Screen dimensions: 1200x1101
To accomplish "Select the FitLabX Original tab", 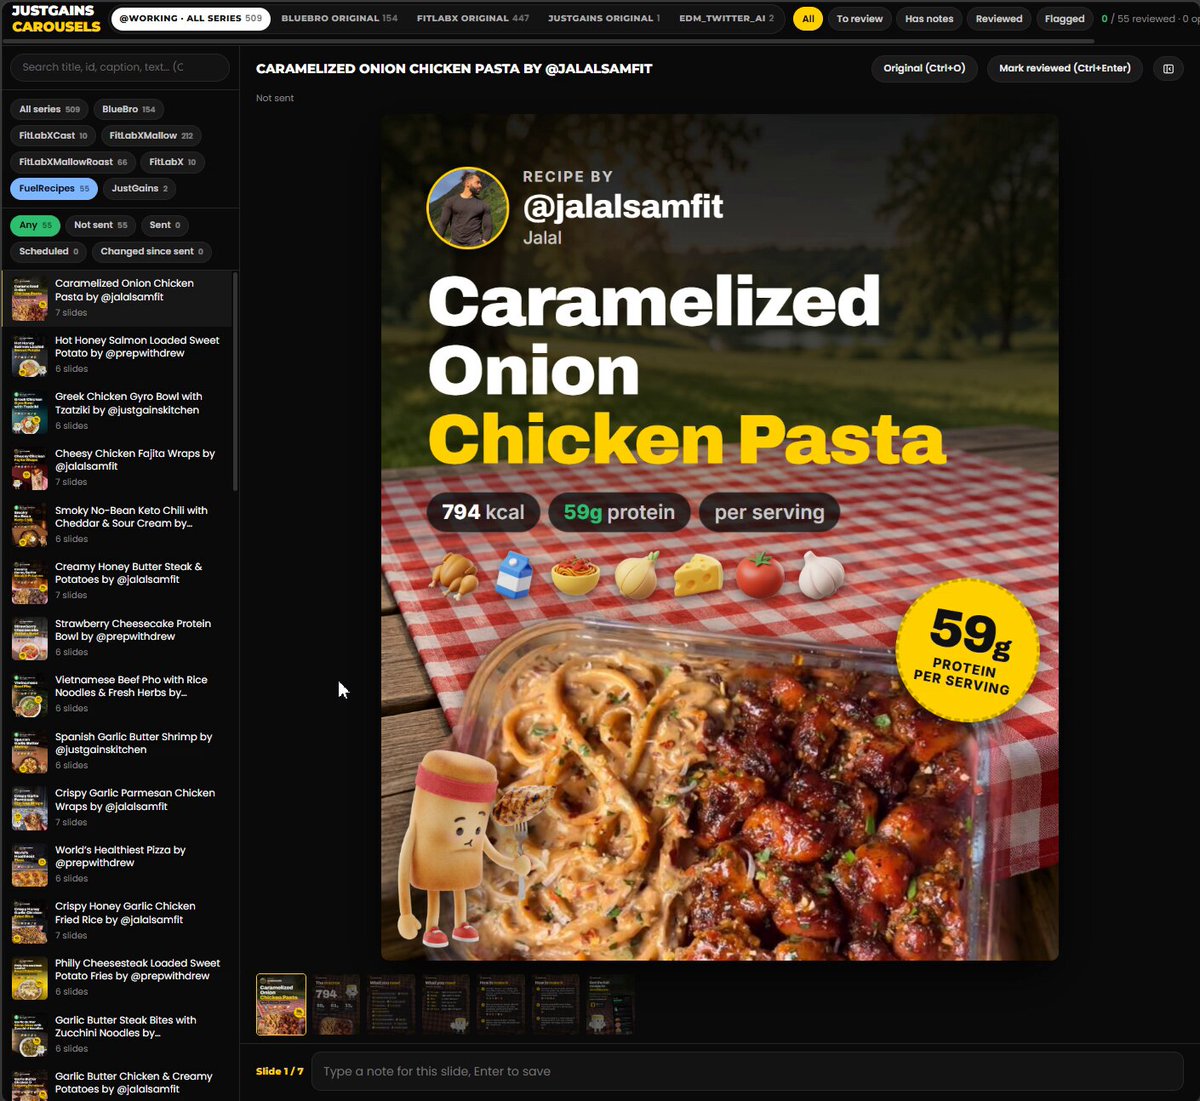I will 473,18.
